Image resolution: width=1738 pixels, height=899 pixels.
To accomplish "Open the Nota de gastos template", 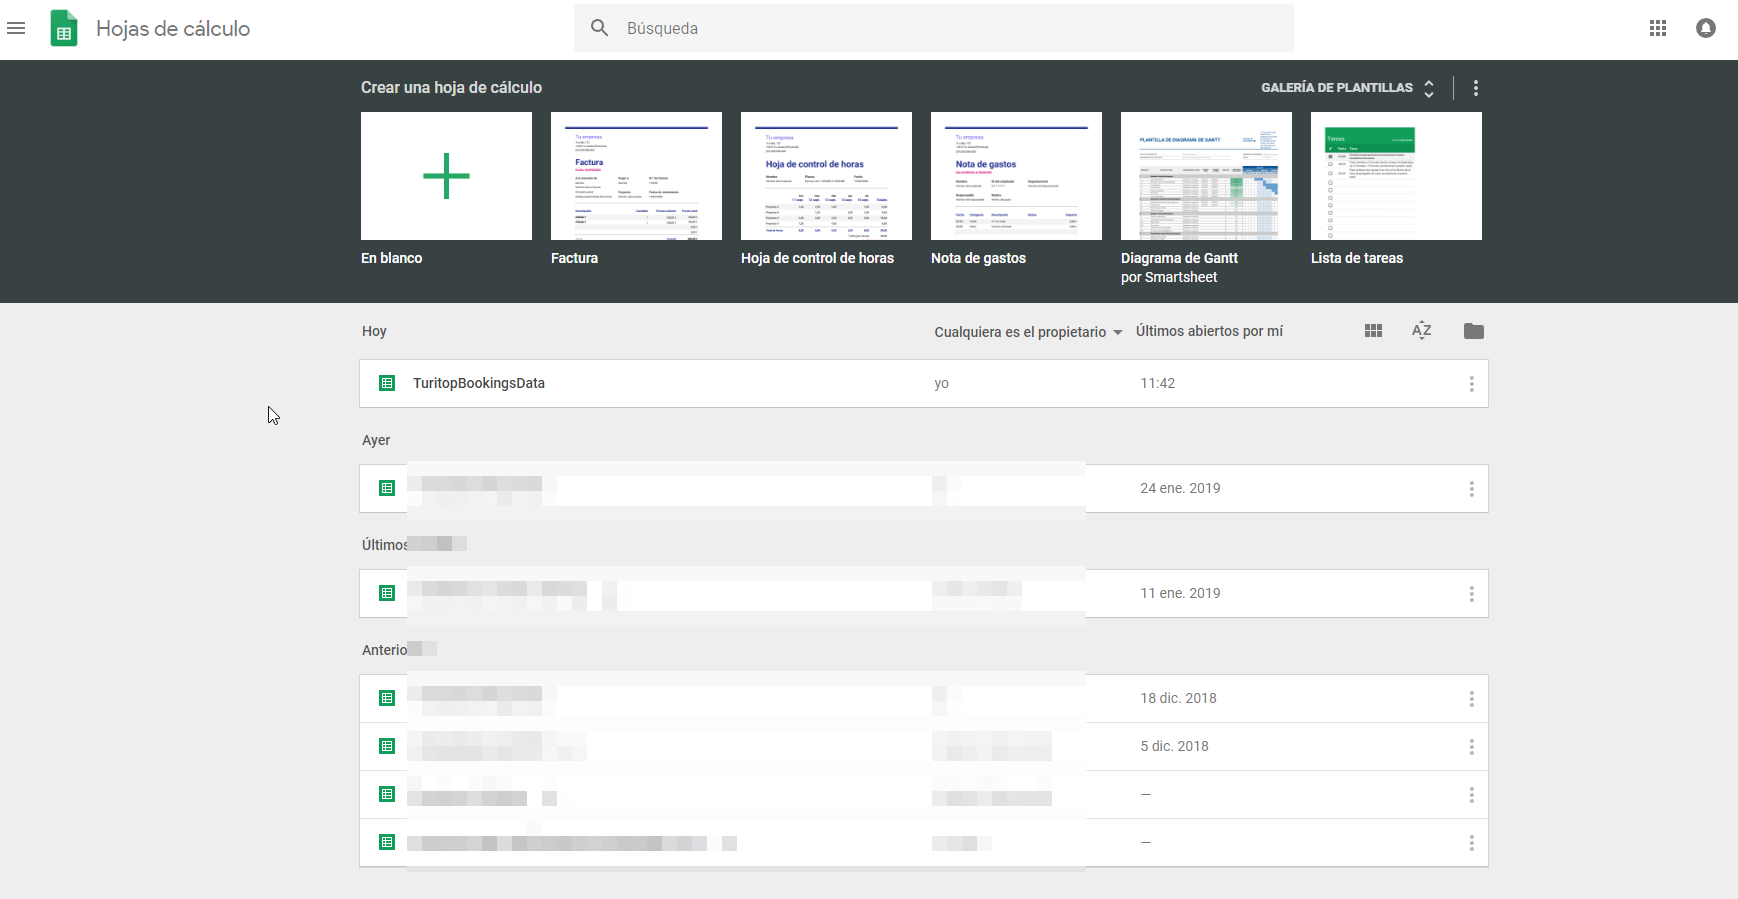I will tap(1016, 176).
